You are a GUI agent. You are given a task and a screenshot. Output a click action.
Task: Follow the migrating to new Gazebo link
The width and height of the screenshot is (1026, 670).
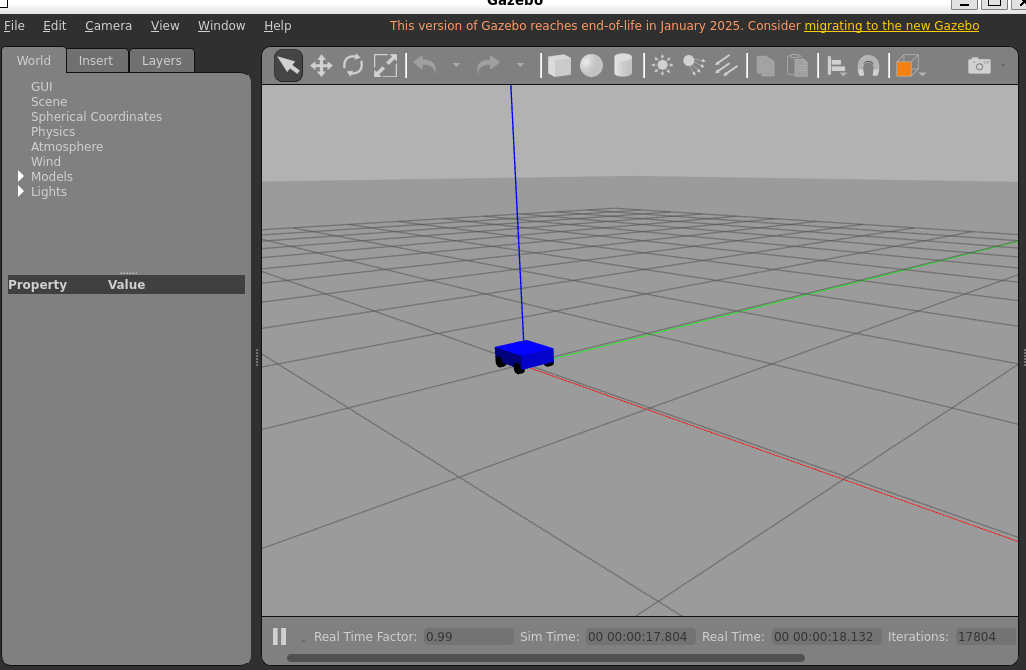click(x=891, y=26)
